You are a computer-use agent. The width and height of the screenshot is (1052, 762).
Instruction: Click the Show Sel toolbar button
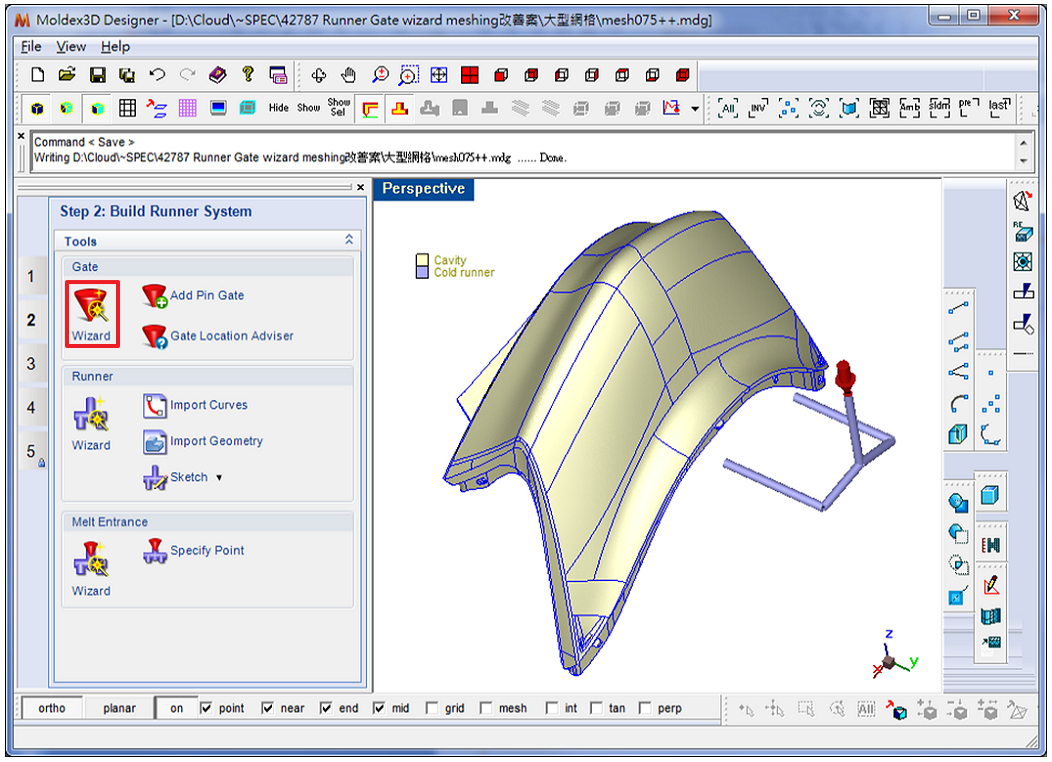(x=339, y=107)
